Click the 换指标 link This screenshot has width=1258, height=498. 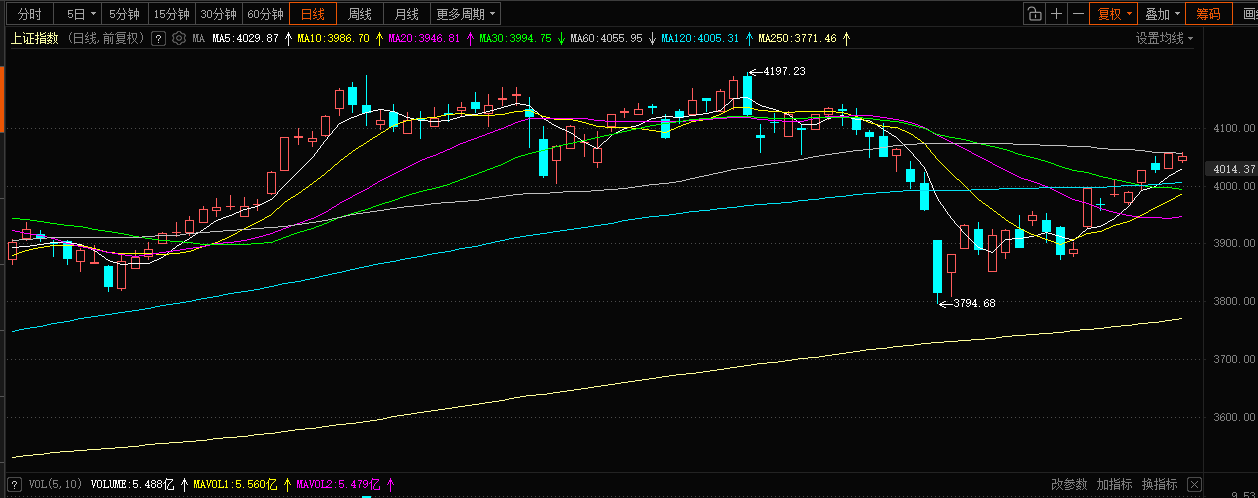1160,484
